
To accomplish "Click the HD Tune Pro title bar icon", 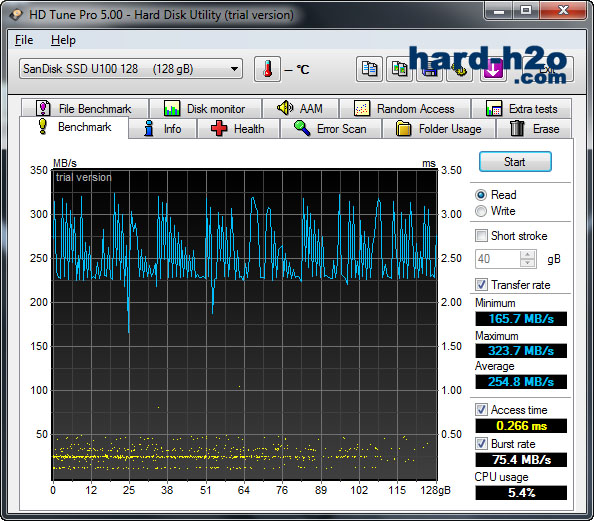I will pos(16,15).
